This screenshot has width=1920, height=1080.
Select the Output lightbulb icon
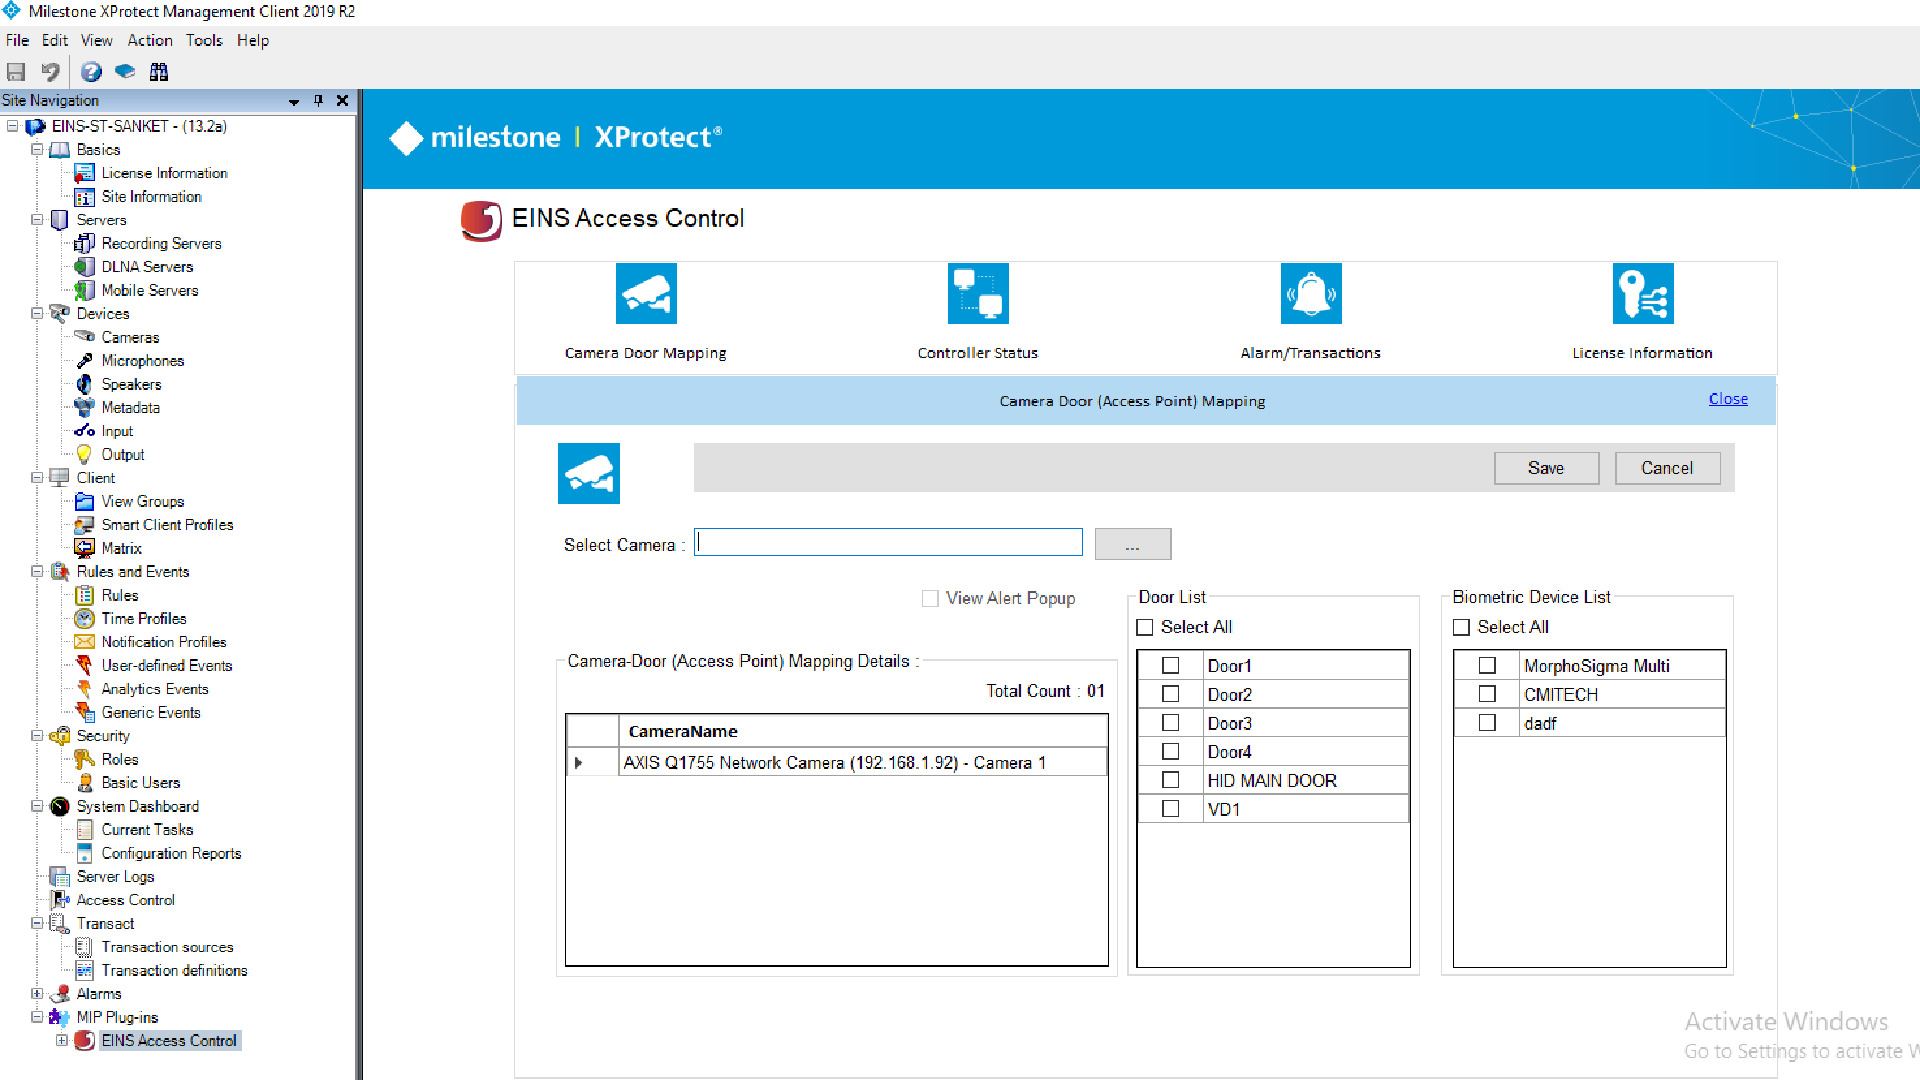coord(85,455)
